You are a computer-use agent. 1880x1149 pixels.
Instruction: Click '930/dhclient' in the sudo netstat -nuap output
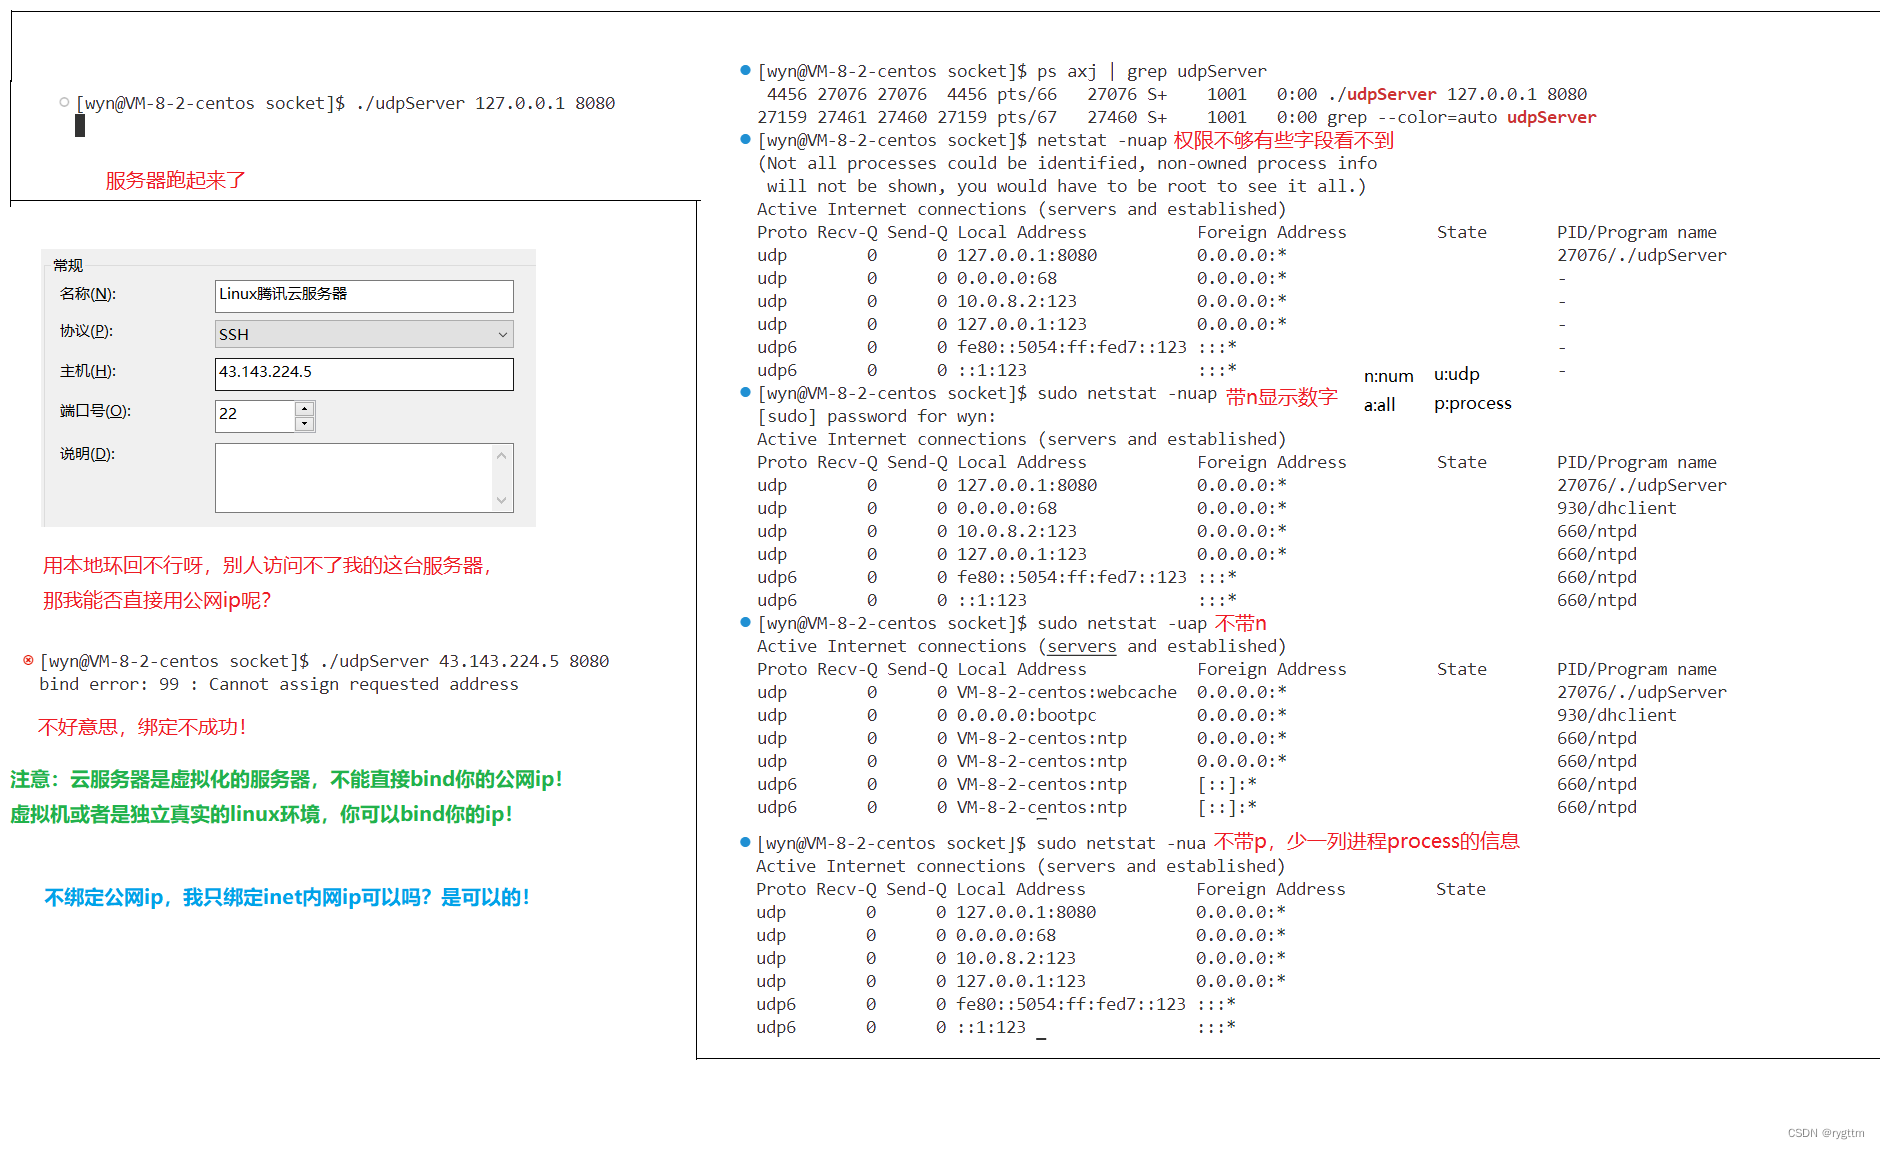pos(1617,508)
